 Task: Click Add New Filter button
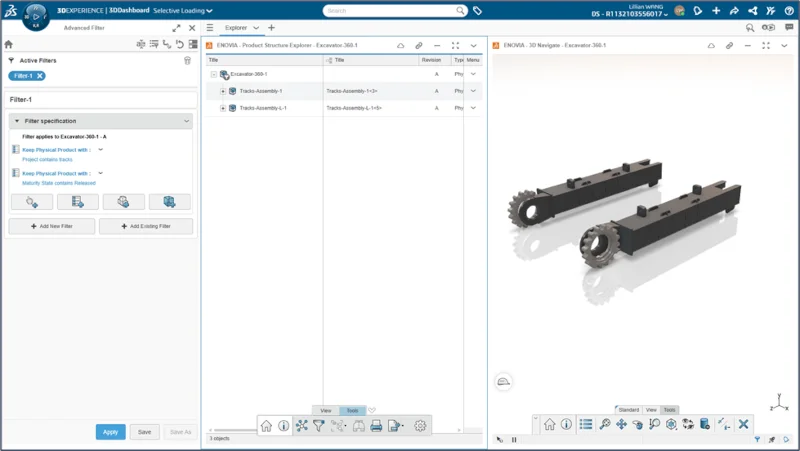pos(52,227)
